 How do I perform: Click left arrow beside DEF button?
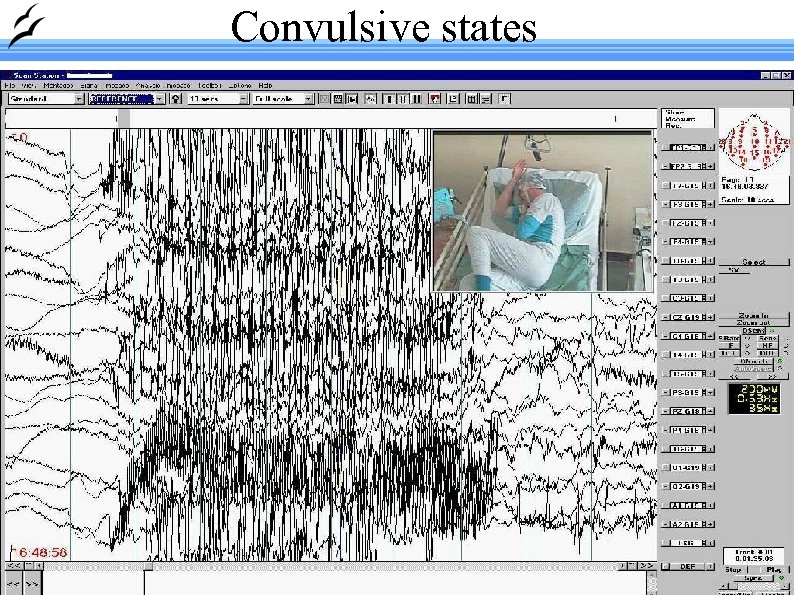(665, 567)
